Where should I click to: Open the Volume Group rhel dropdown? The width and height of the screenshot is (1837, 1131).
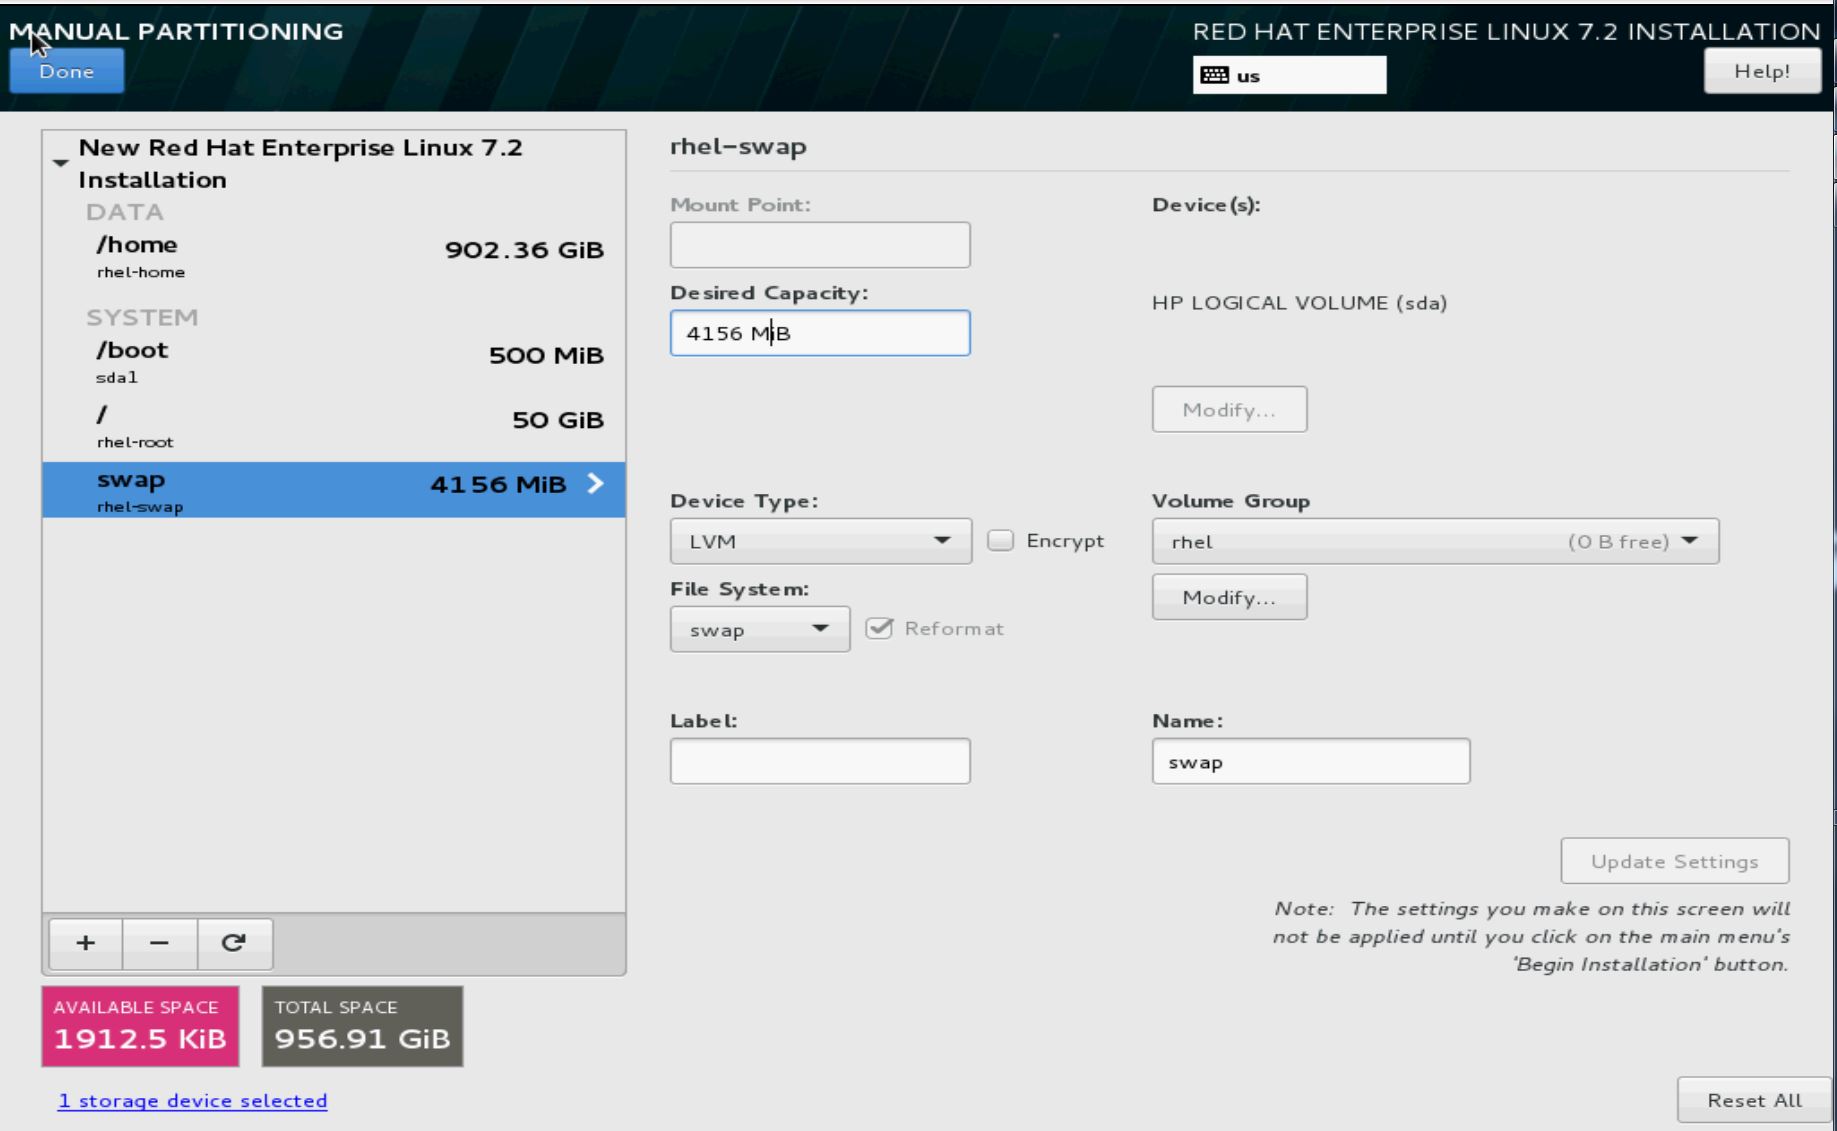1435,541
